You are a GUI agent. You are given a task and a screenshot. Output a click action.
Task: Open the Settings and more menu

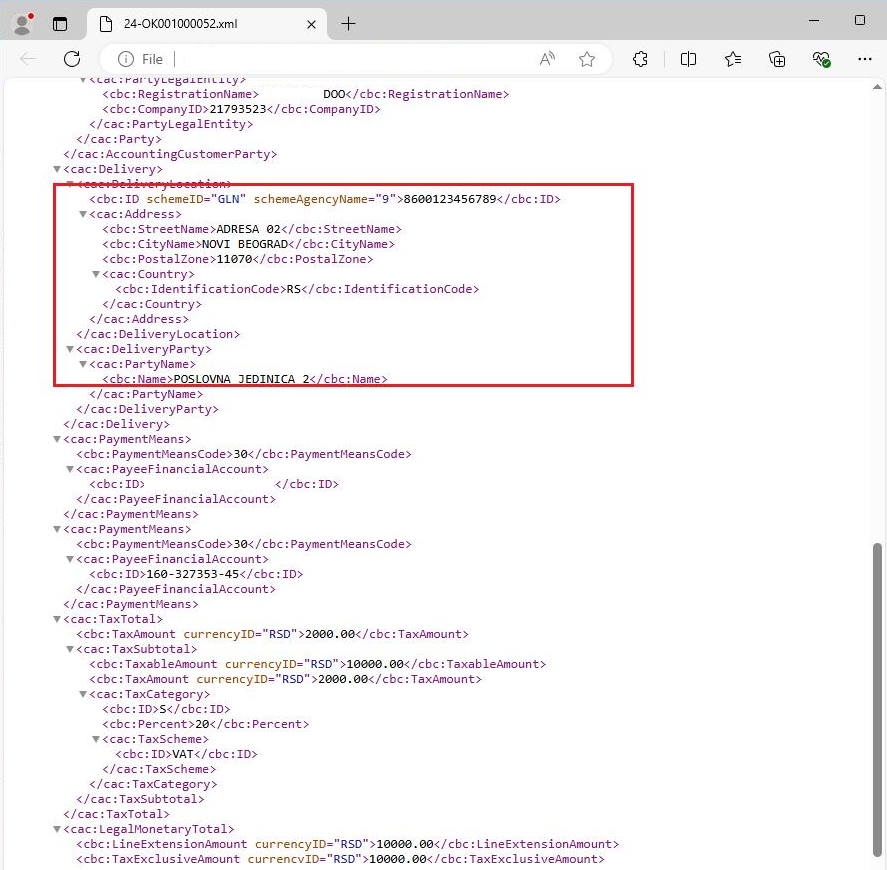pyautogui.click(x=866, y=59)
